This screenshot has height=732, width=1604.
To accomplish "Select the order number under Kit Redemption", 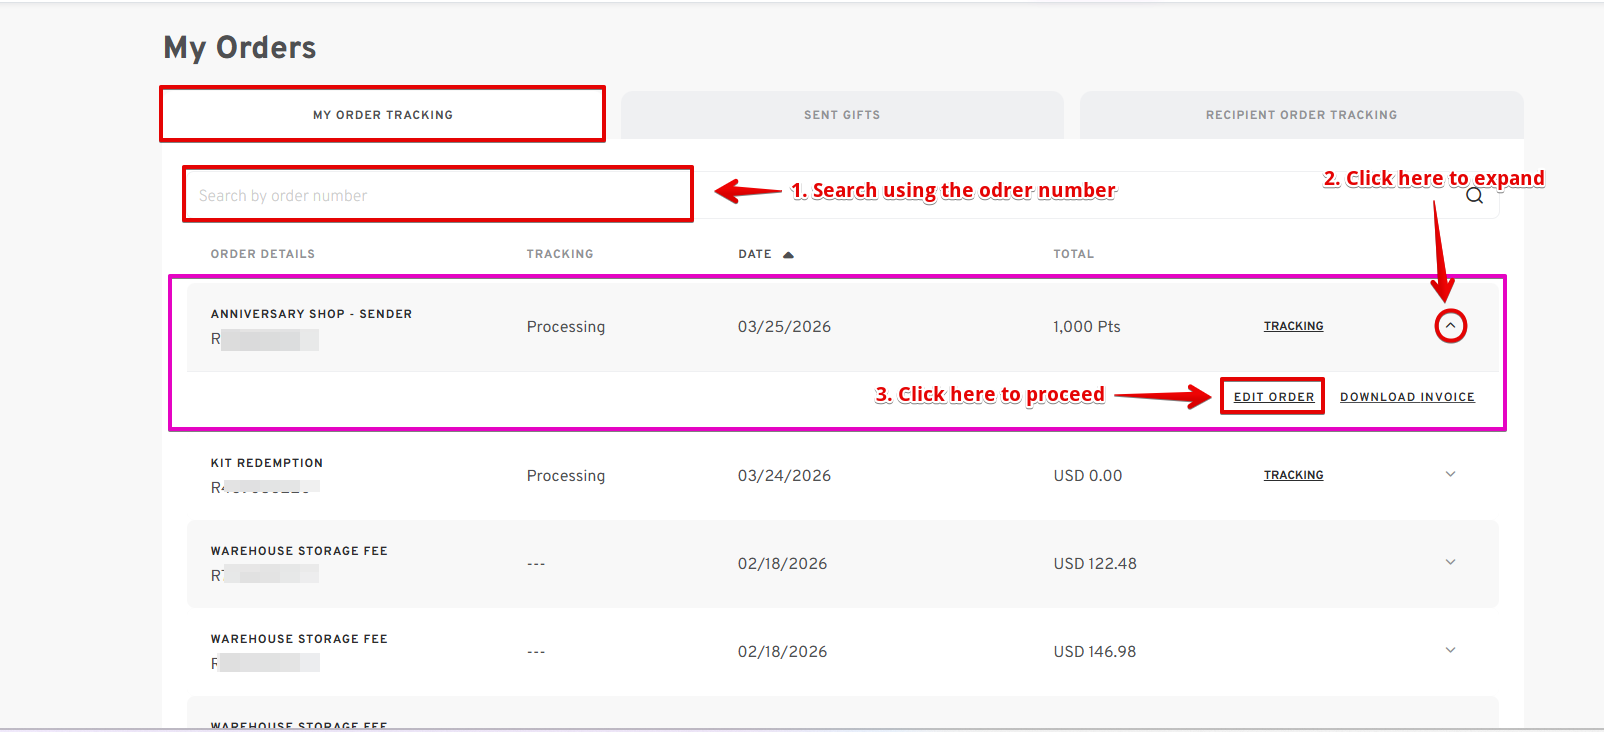I will point(264,488).
